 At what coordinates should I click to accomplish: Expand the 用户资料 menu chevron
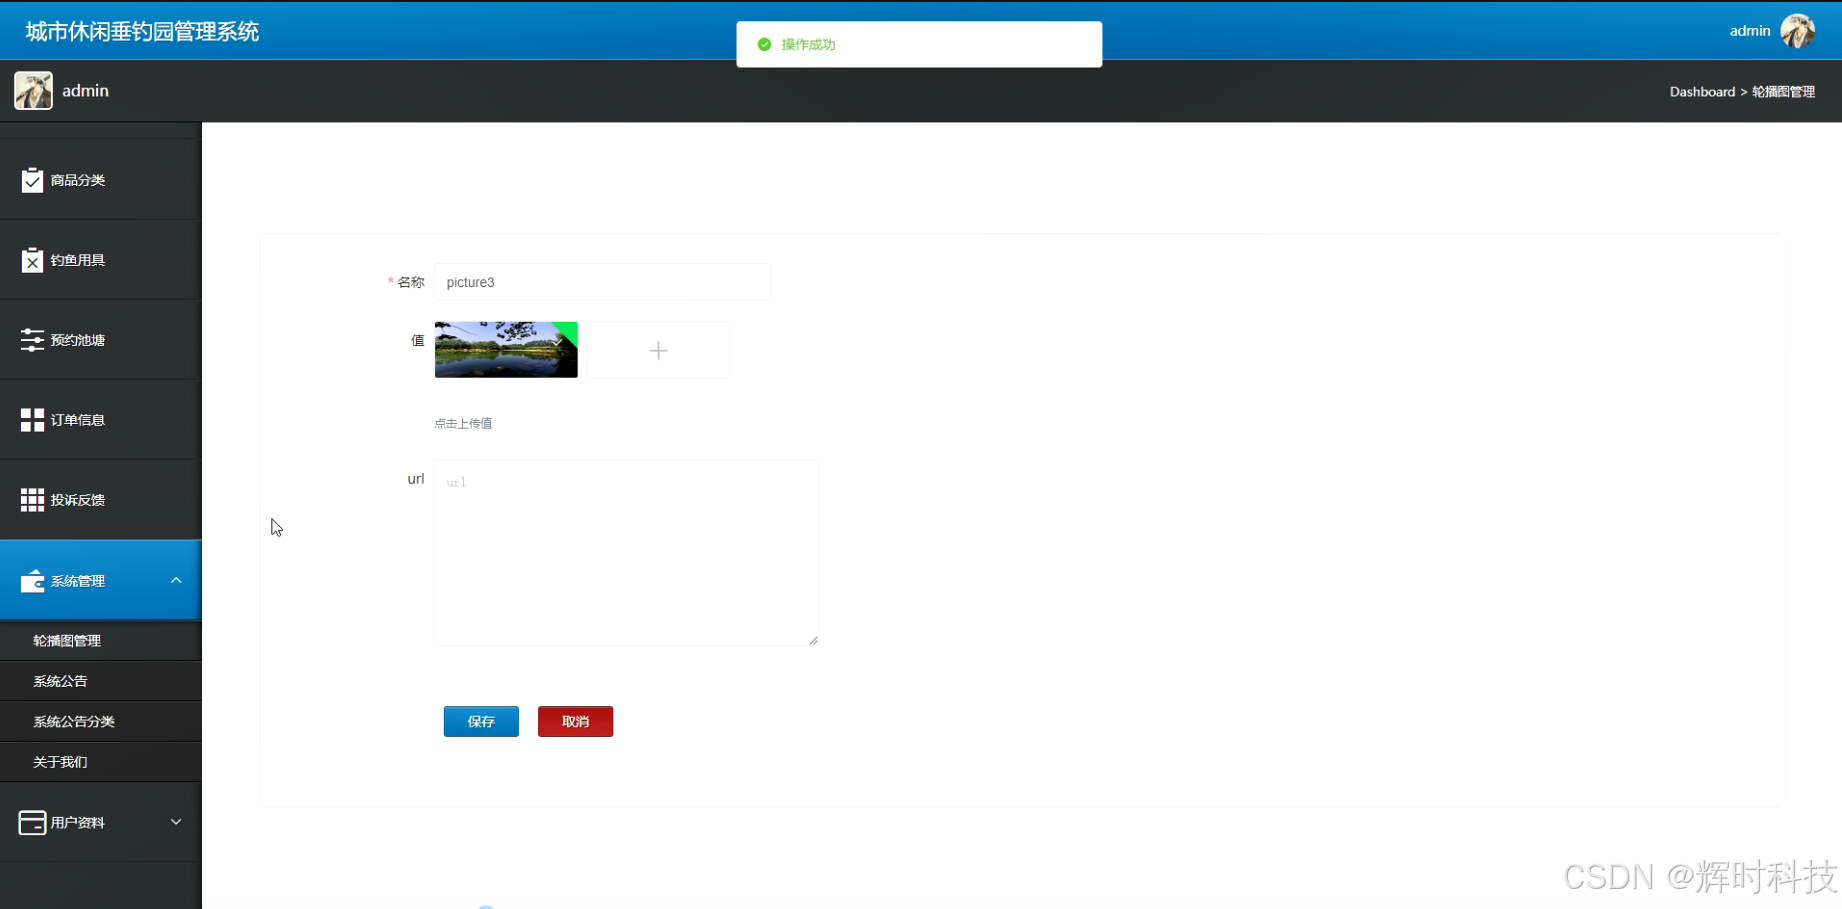[176, 822]
